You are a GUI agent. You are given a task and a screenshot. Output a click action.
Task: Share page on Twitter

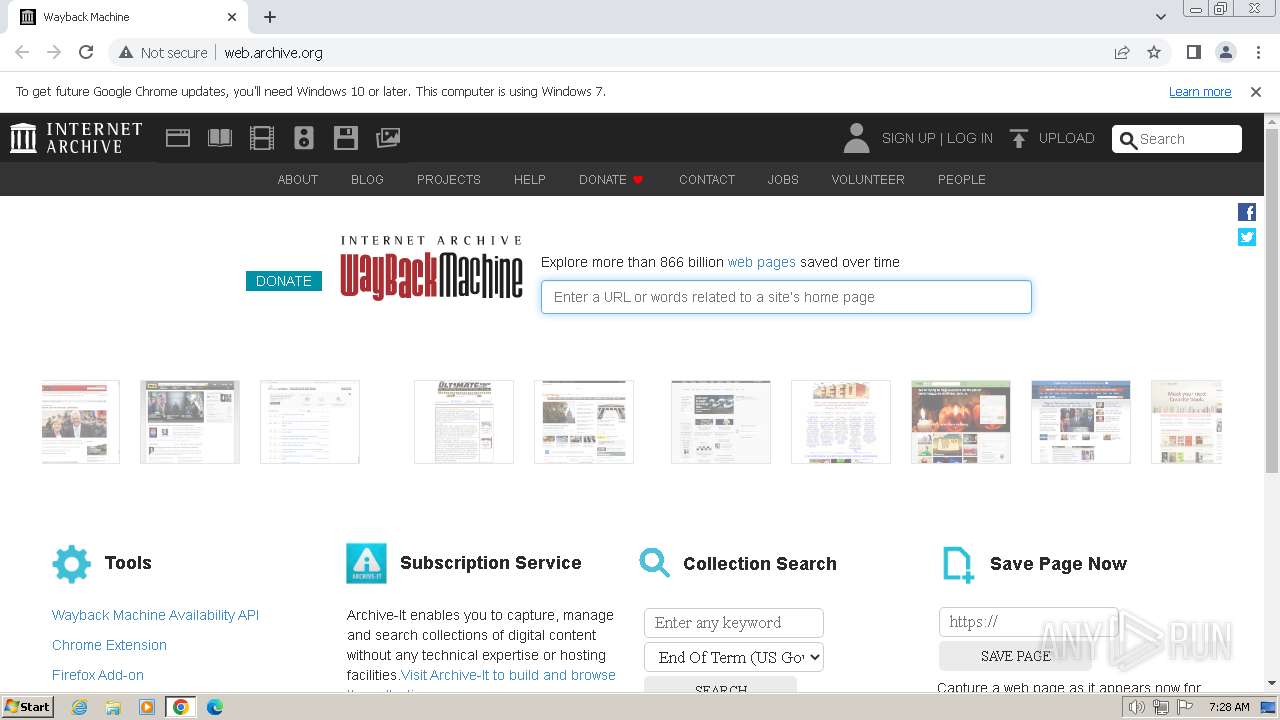tap(1247, 237)
